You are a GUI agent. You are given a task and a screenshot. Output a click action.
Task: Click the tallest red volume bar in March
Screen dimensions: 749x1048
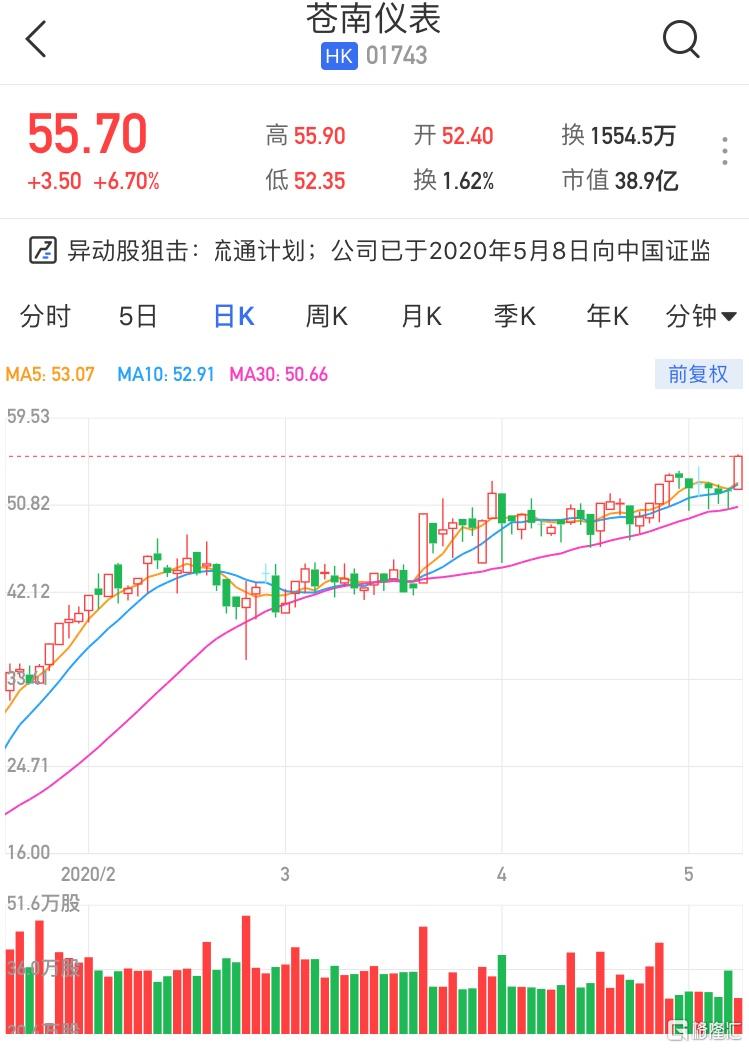click(423, 980)
